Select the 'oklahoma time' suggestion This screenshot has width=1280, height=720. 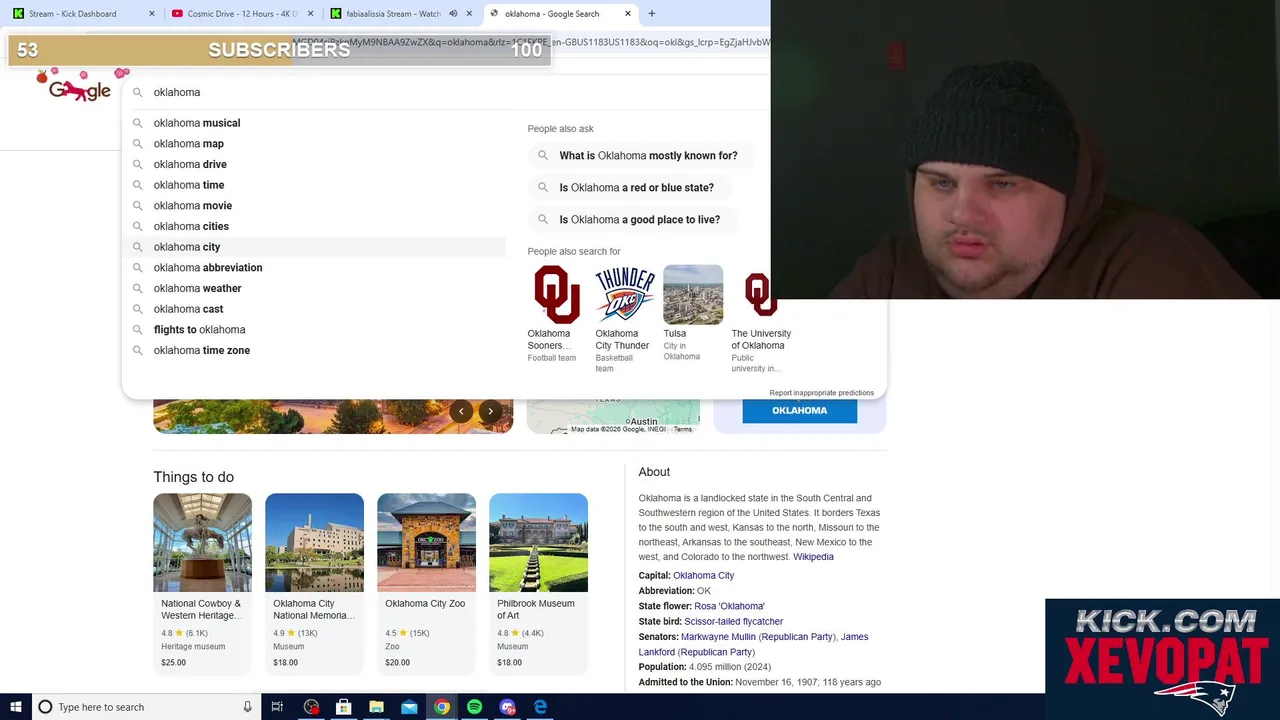314,185
